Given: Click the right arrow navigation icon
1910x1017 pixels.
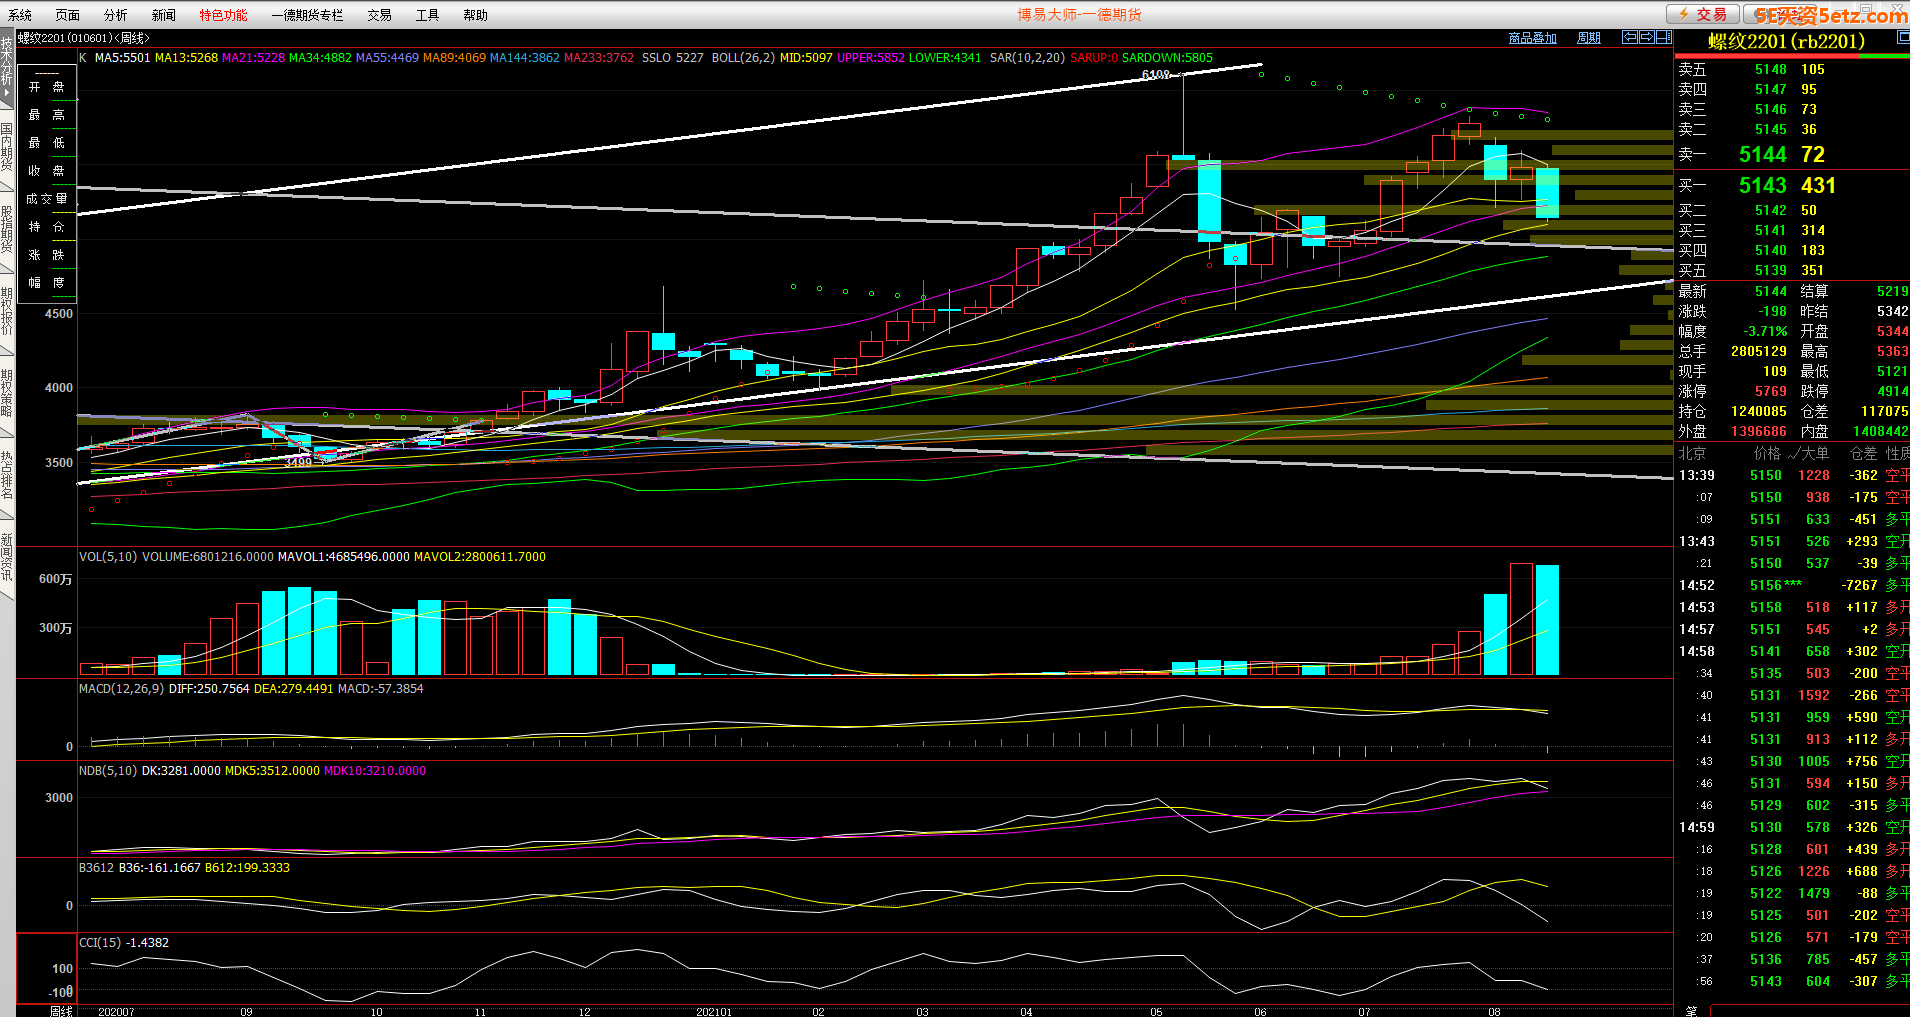Looking at the screenshot, I should click(x=1646, y=37).
